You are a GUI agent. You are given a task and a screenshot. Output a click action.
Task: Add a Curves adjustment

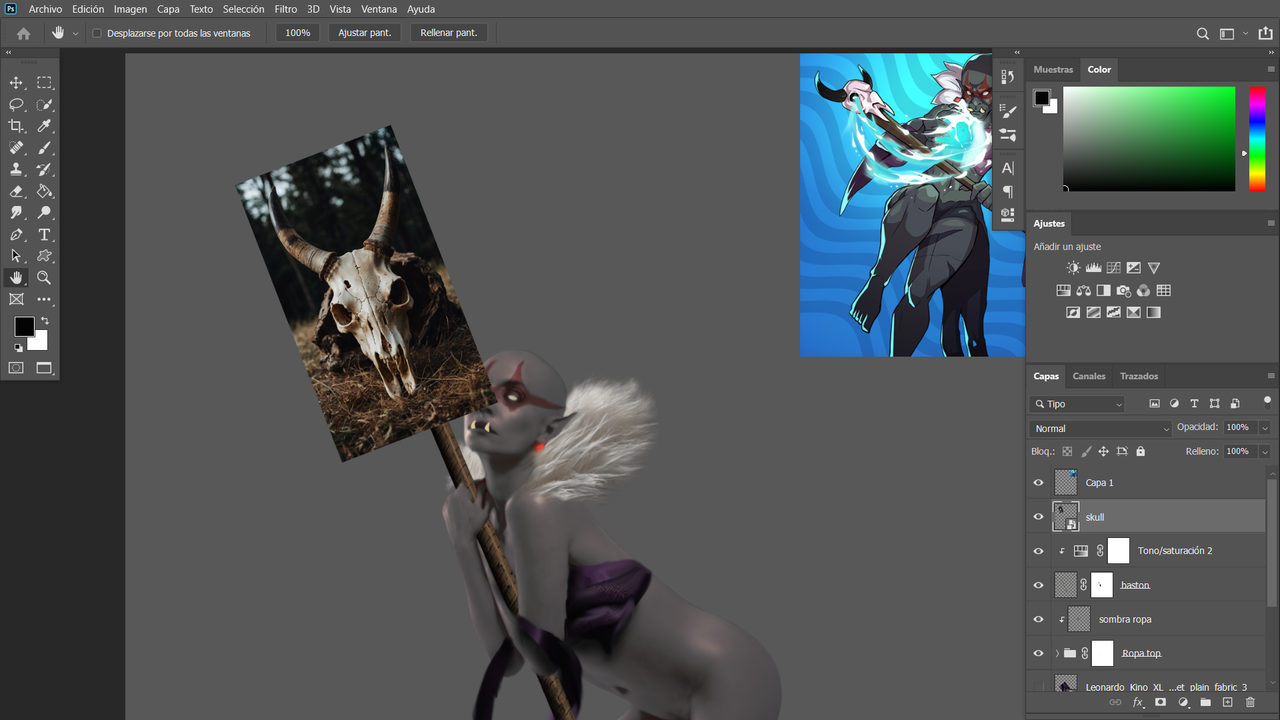1113,268
